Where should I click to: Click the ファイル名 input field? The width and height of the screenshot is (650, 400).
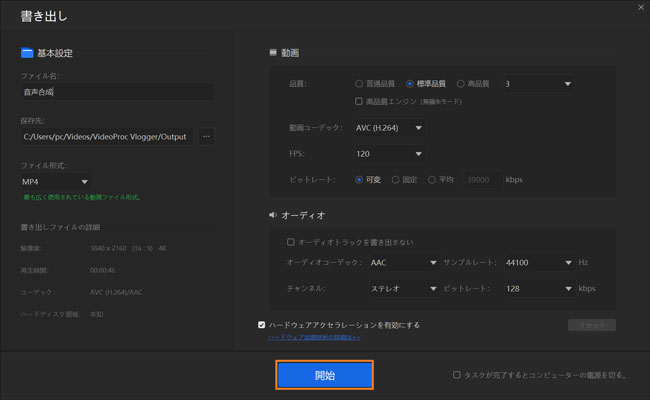pos(118,92)
